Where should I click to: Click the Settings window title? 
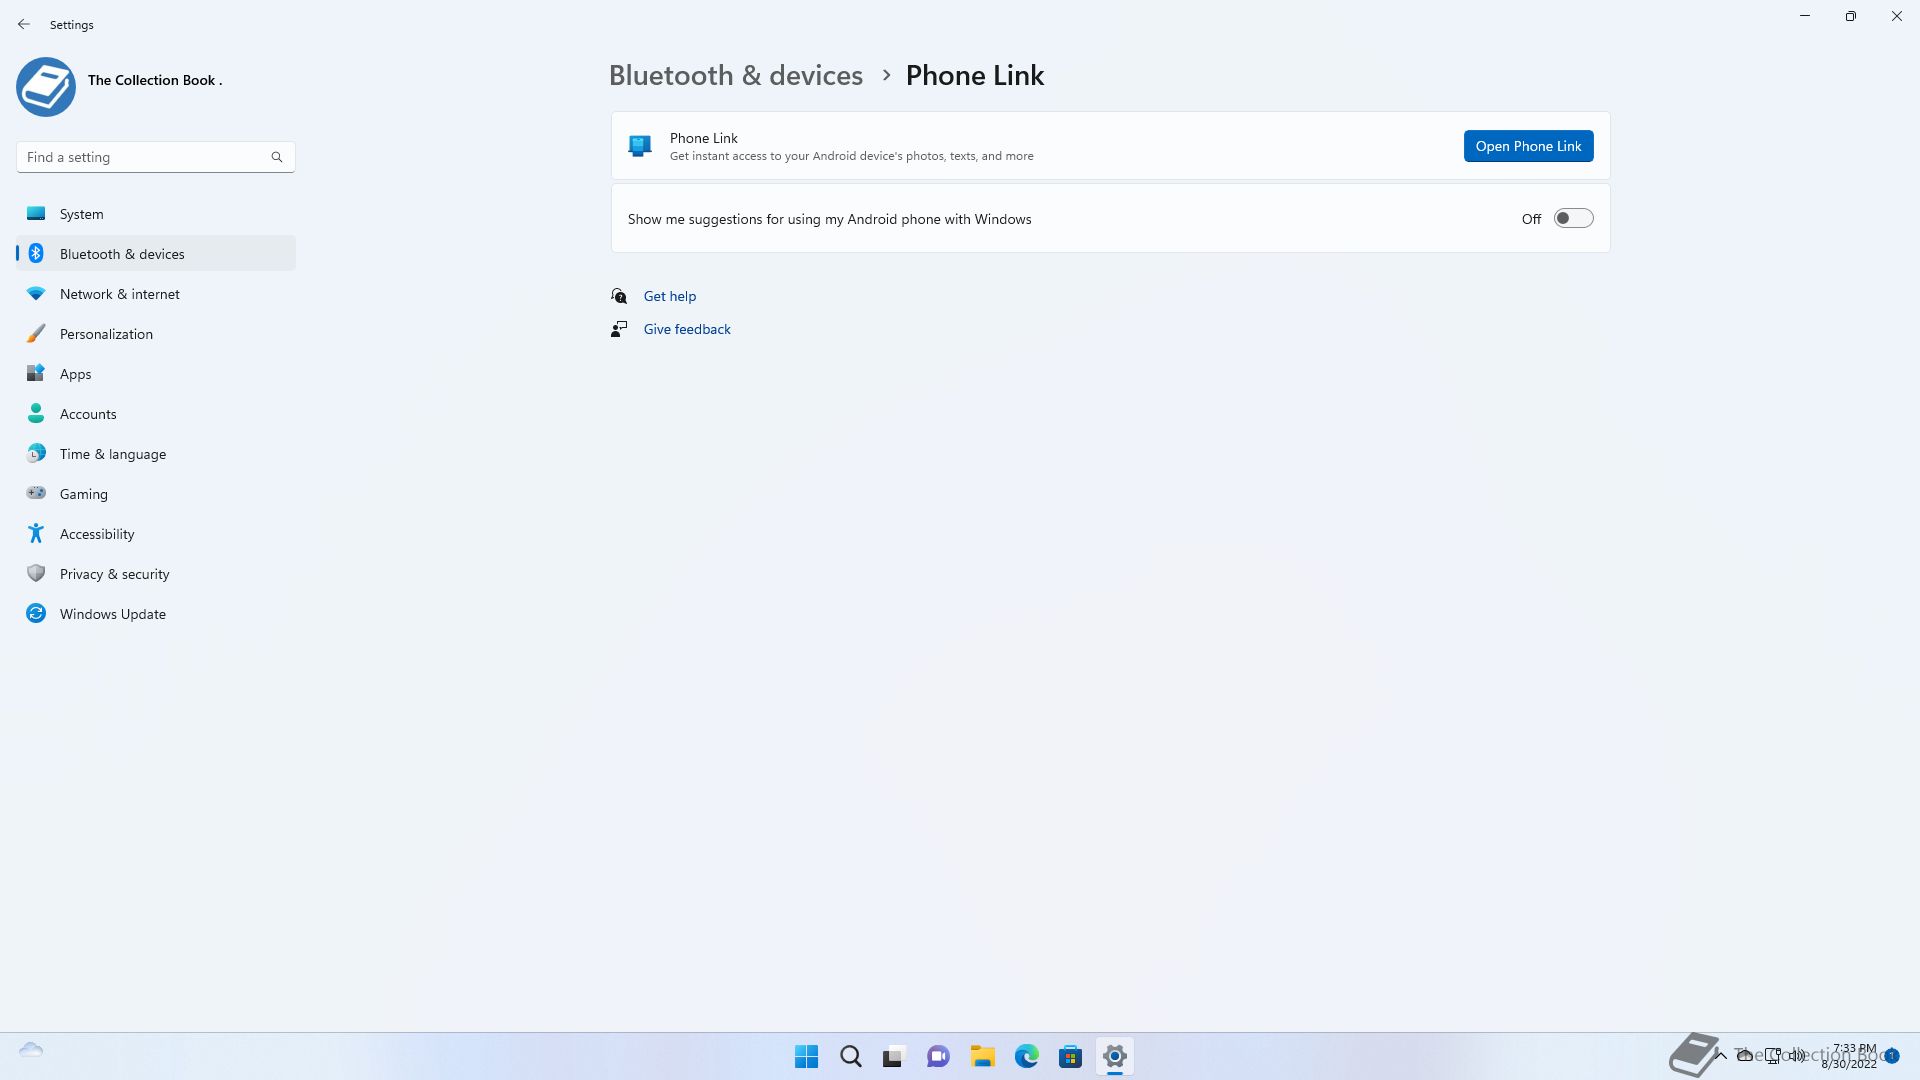(72, 24)
